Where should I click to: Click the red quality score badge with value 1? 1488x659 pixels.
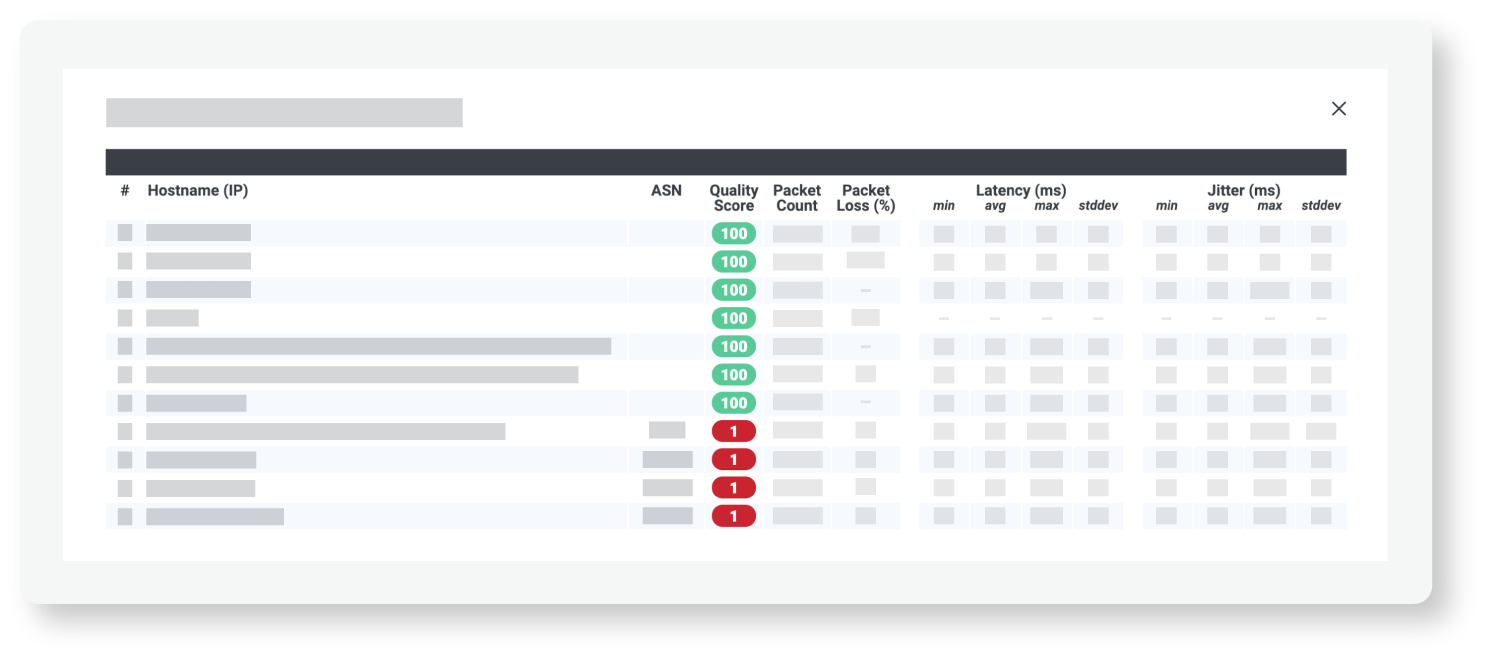pyautogui.click(x=733, y=433)
